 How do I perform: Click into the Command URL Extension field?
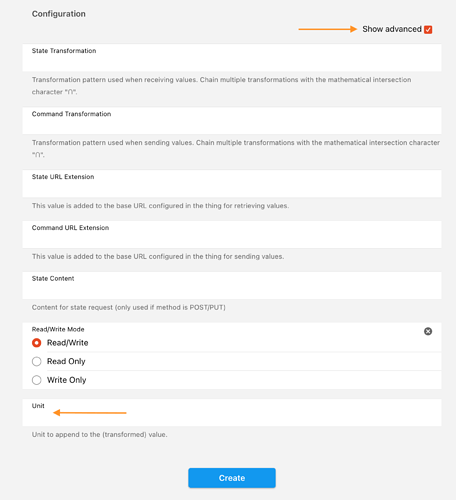[232, 234]
